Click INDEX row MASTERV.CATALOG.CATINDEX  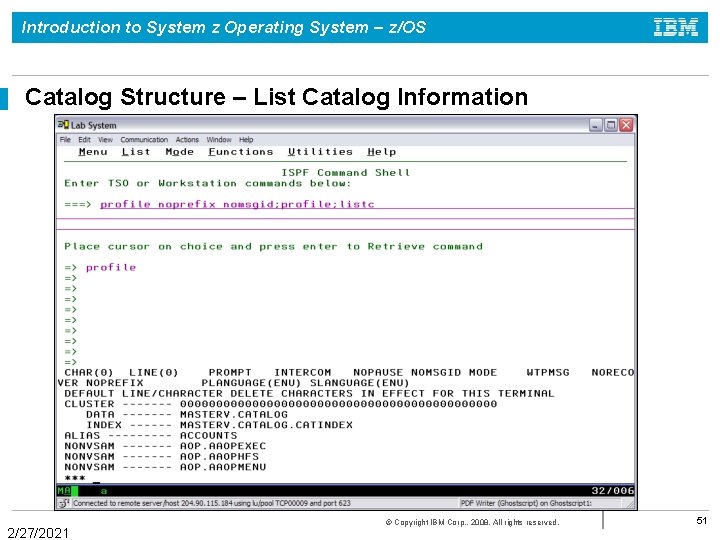[219, 425]
